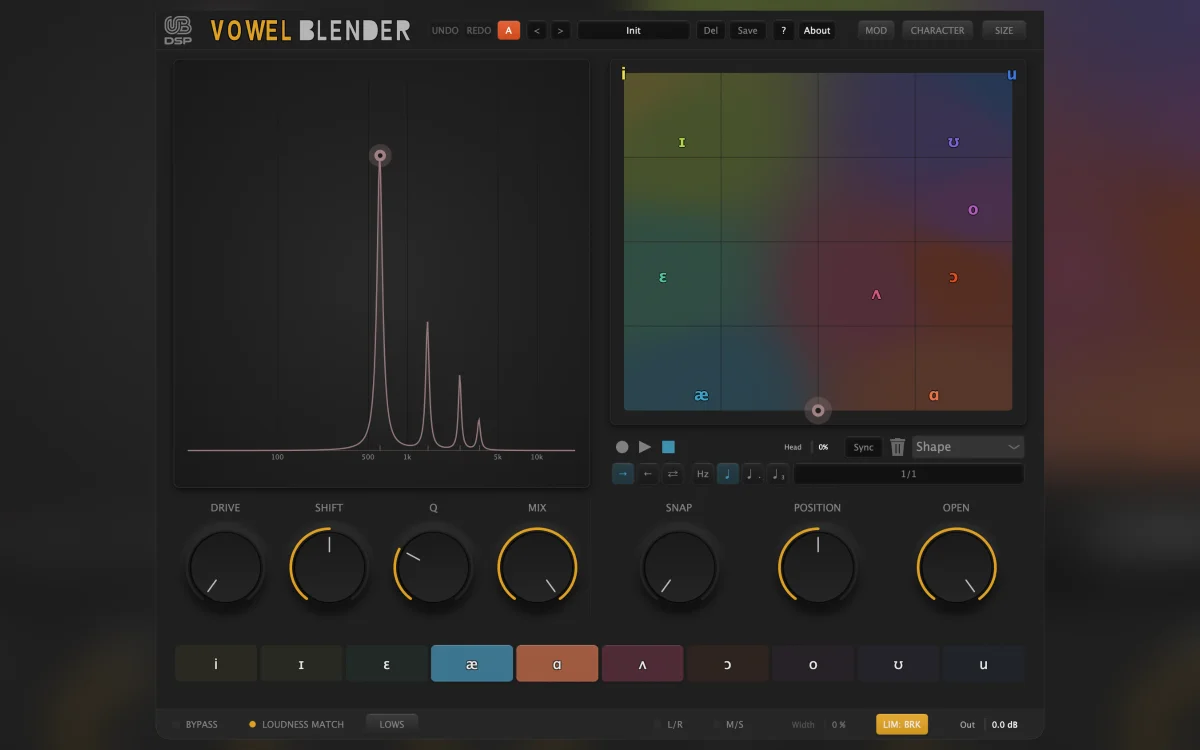Screen dimensions: 1200x750
Task: Toggle the ʌ vowel button in bottom row
Action: [x=642, y=664]
